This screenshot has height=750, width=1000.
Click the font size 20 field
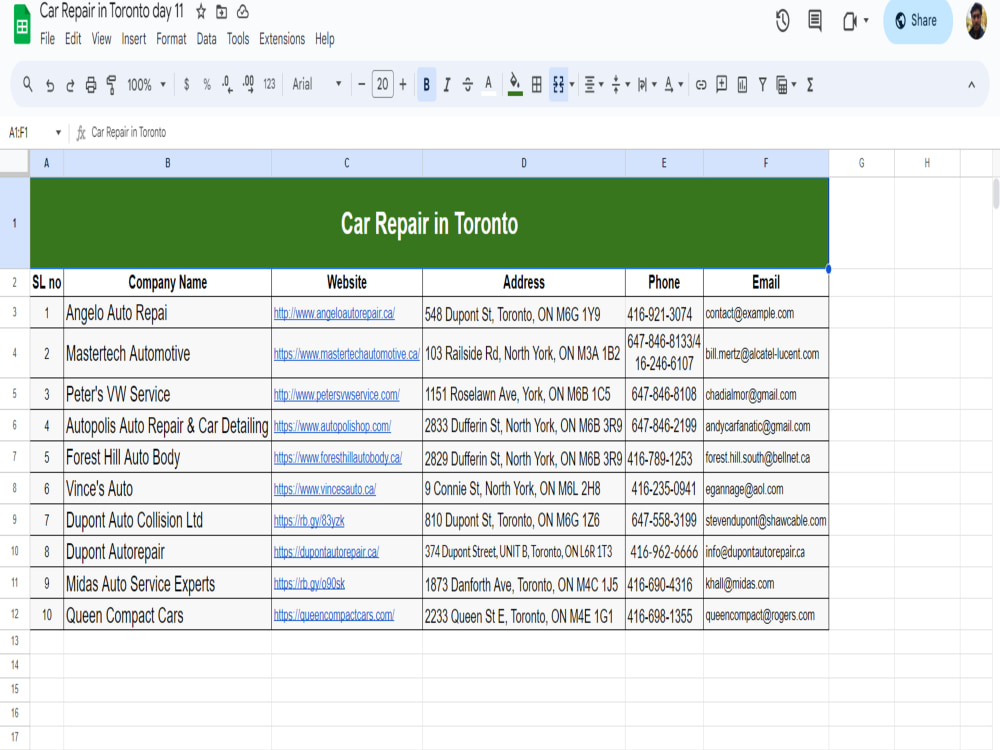click(x=383, y=84)
